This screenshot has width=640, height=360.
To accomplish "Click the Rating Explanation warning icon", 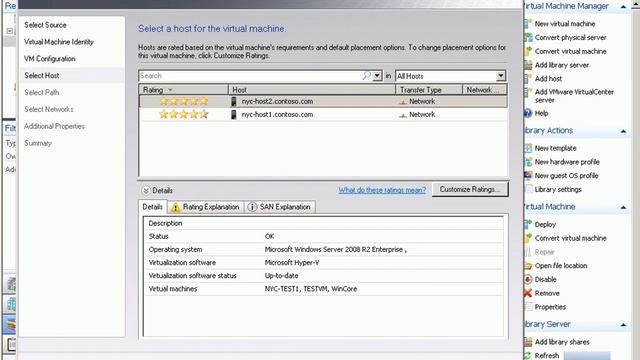I will coord(176,207).
